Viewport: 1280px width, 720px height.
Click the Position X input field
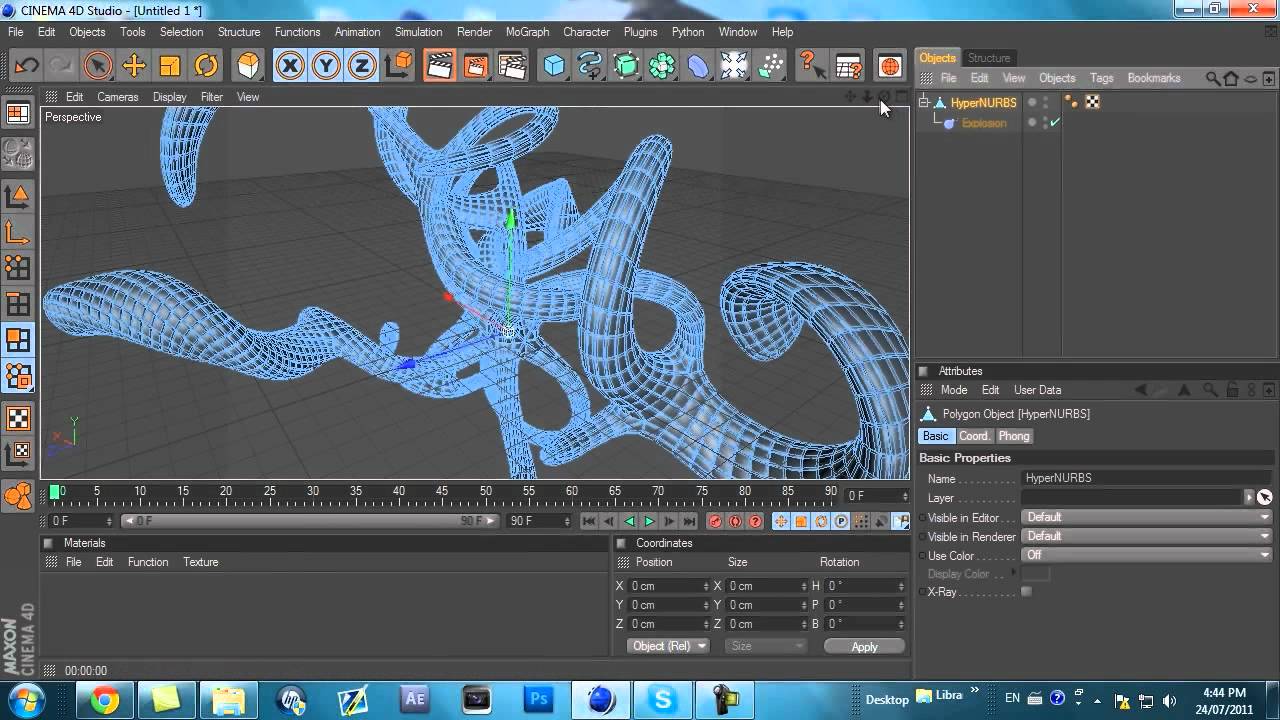pyautogui.click(x=668, y=586)
